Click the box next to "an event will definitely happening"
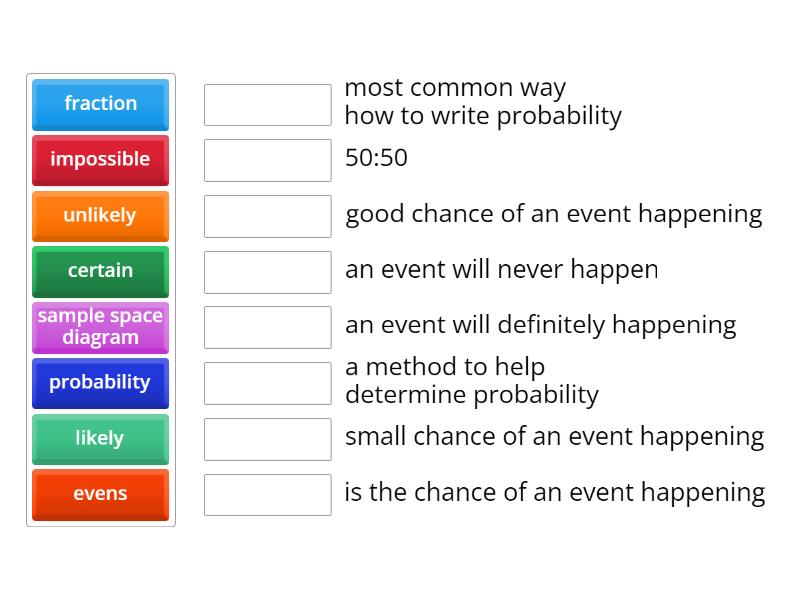This screenshot has width=800, height=600. click(x=267, y=325)
